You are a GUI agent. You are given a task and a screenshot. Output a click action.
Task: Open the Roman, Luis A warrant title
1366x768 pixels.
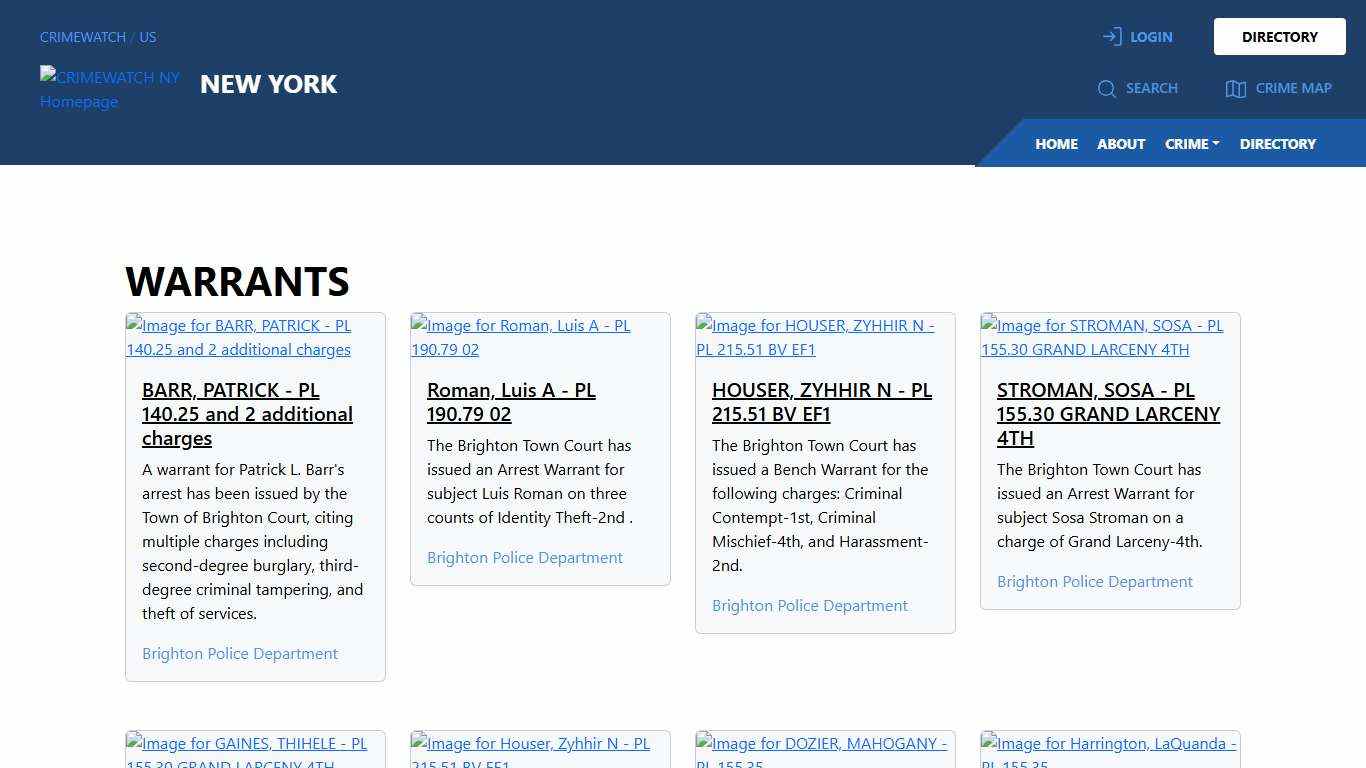click(x=511, y=402)
